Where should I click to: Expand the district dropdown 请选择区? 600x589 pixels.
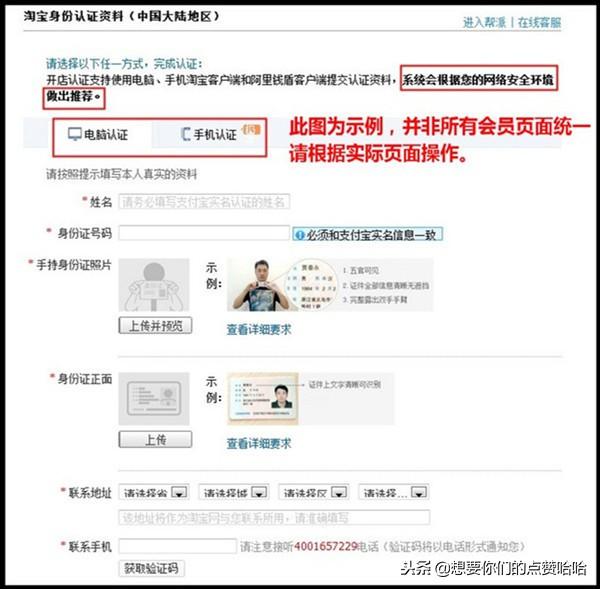tap(314, 492)
